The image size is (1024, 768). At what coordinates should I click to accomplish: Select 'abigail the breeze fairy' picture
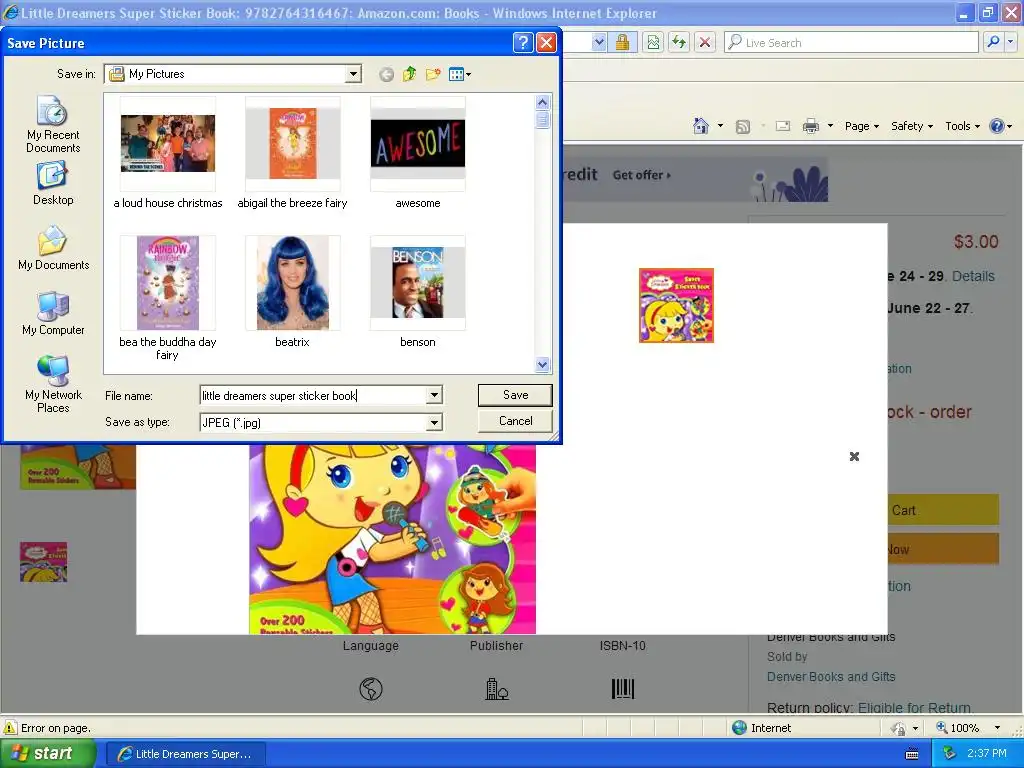(293, 153)
